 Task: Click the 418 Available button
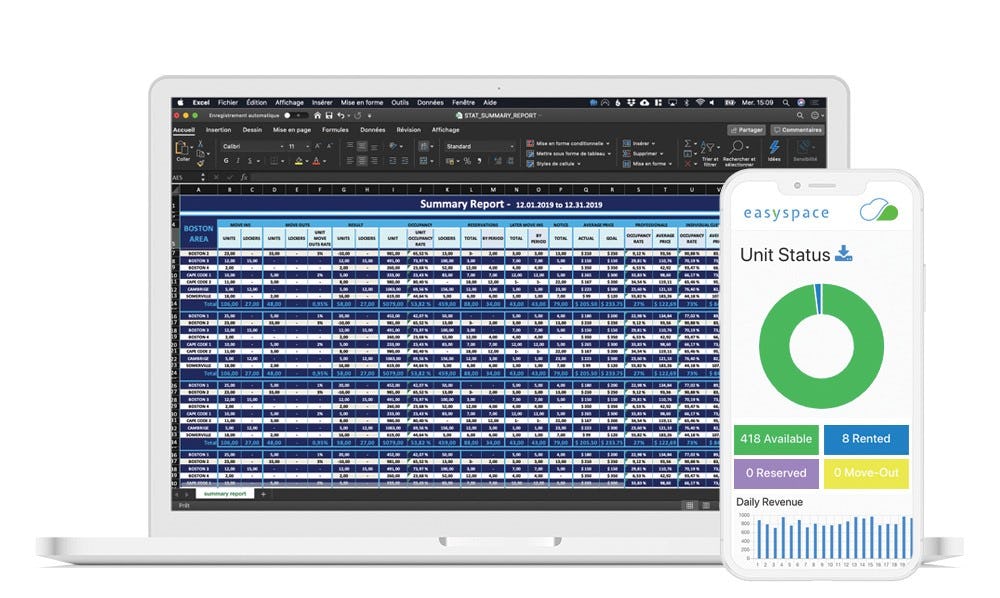point(777,439)
